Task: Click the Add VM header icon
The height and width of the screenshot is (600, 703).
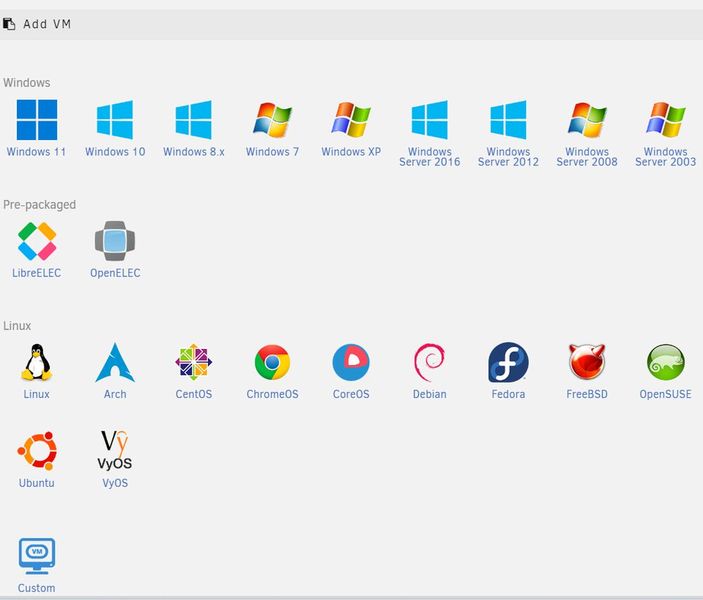Action: [9, 24]
